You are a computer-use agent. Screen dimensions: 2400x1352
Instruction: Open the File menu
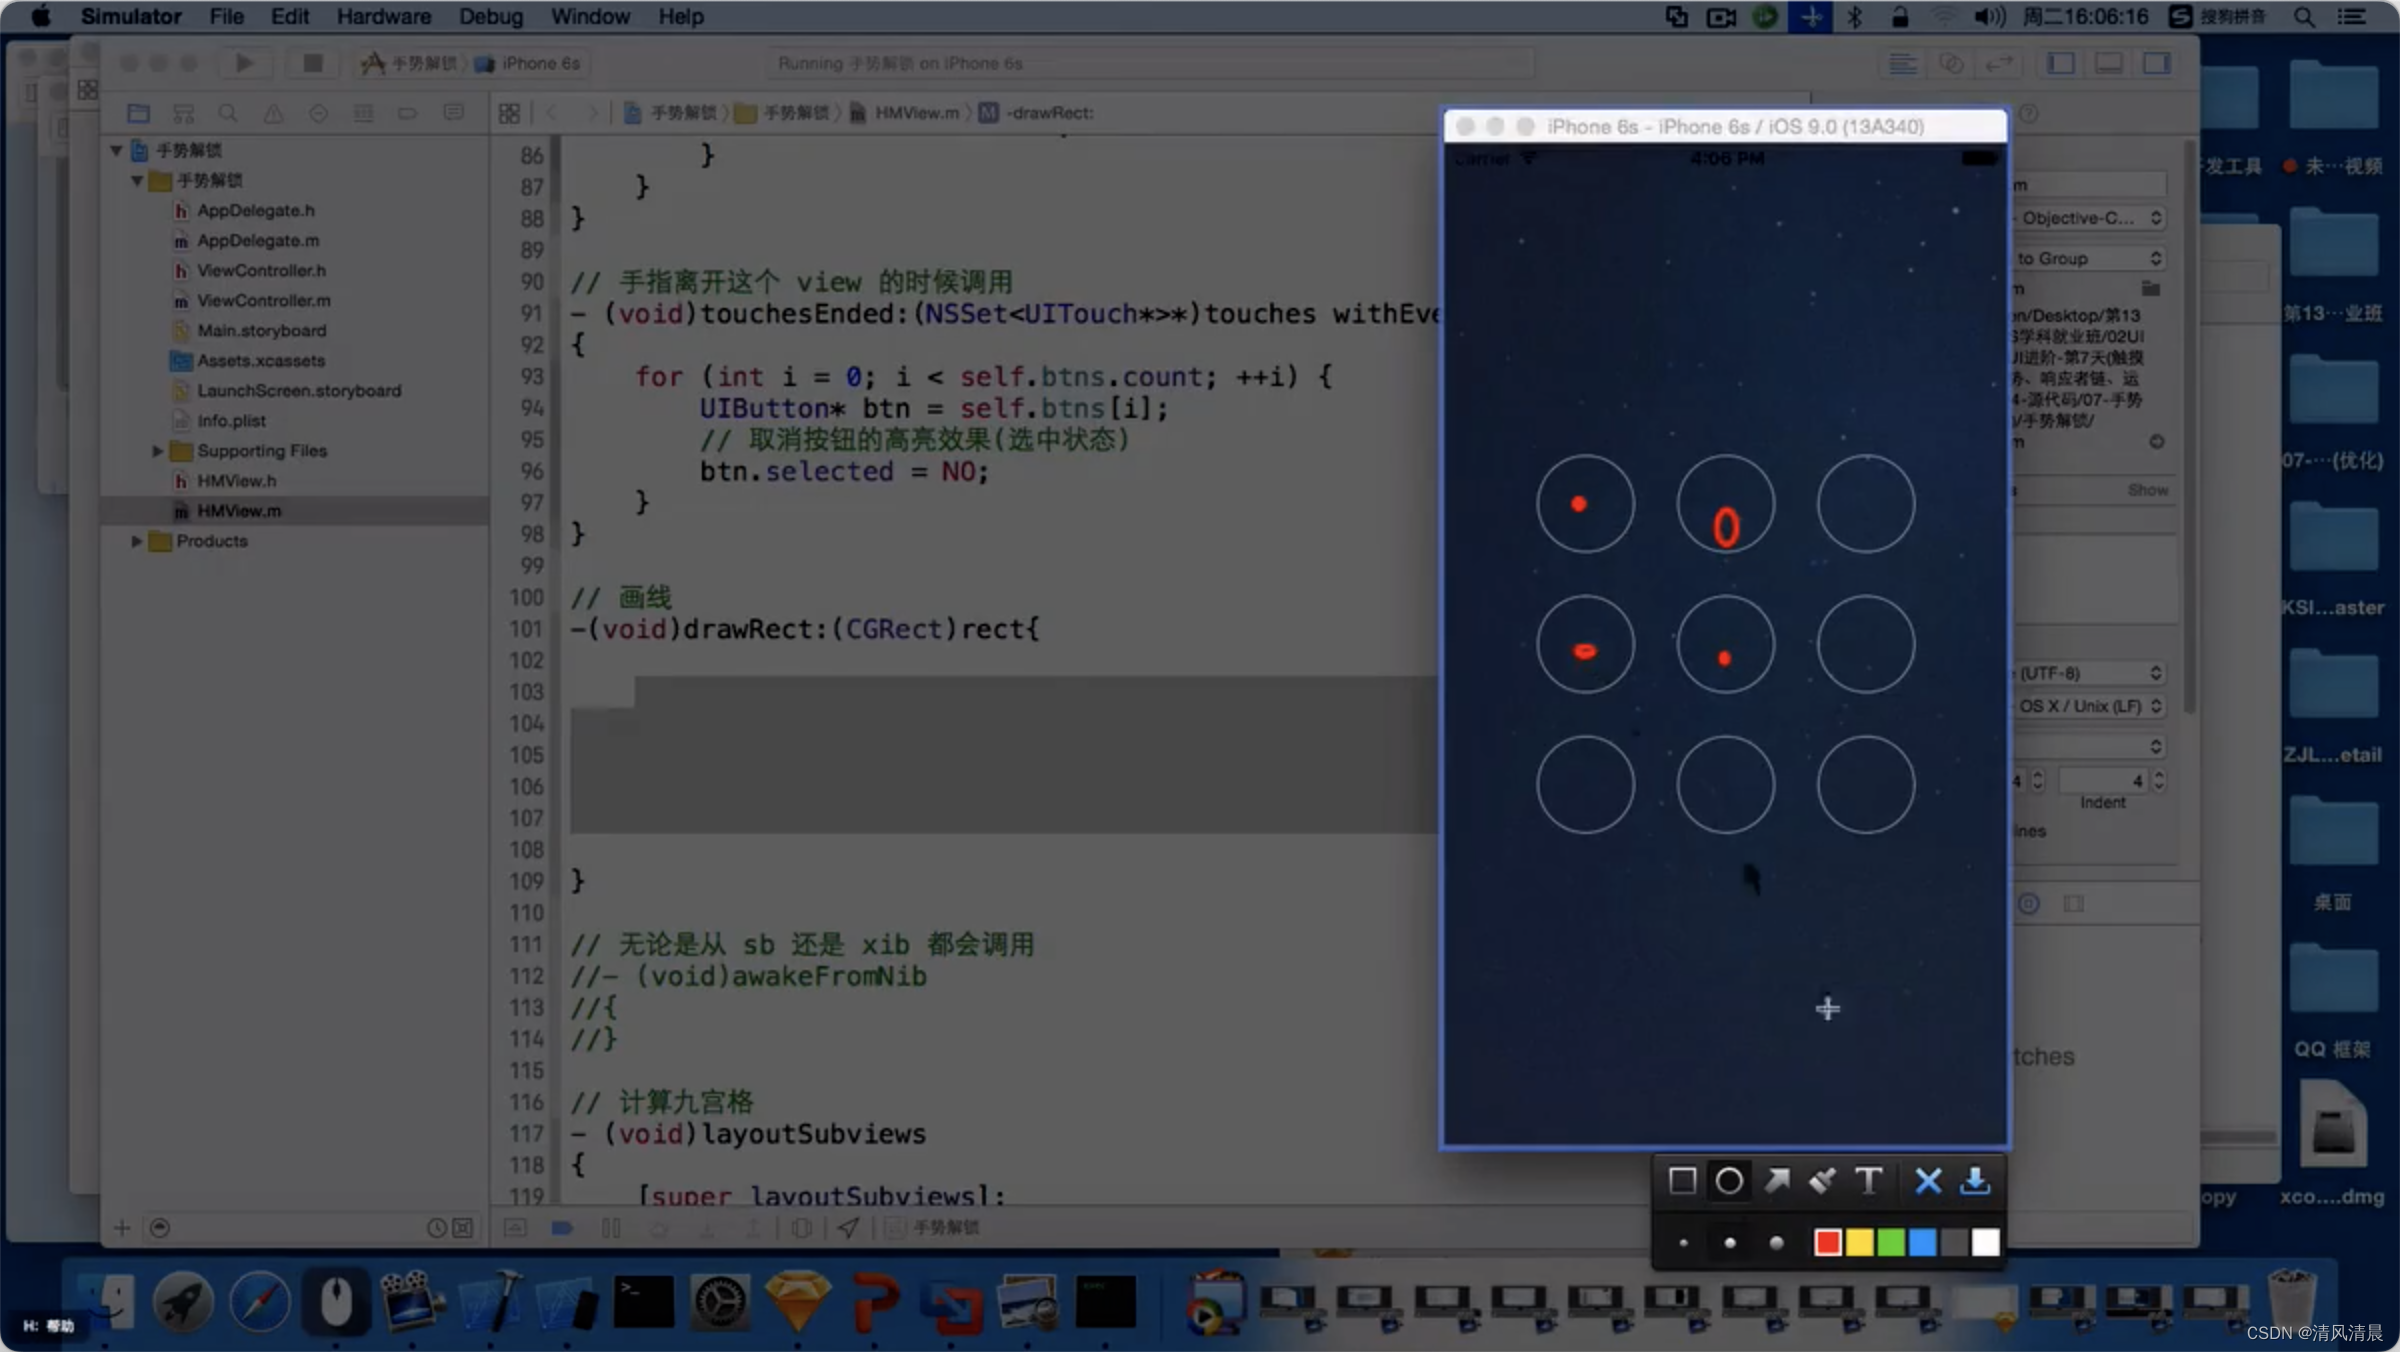[x=227, y=17]
